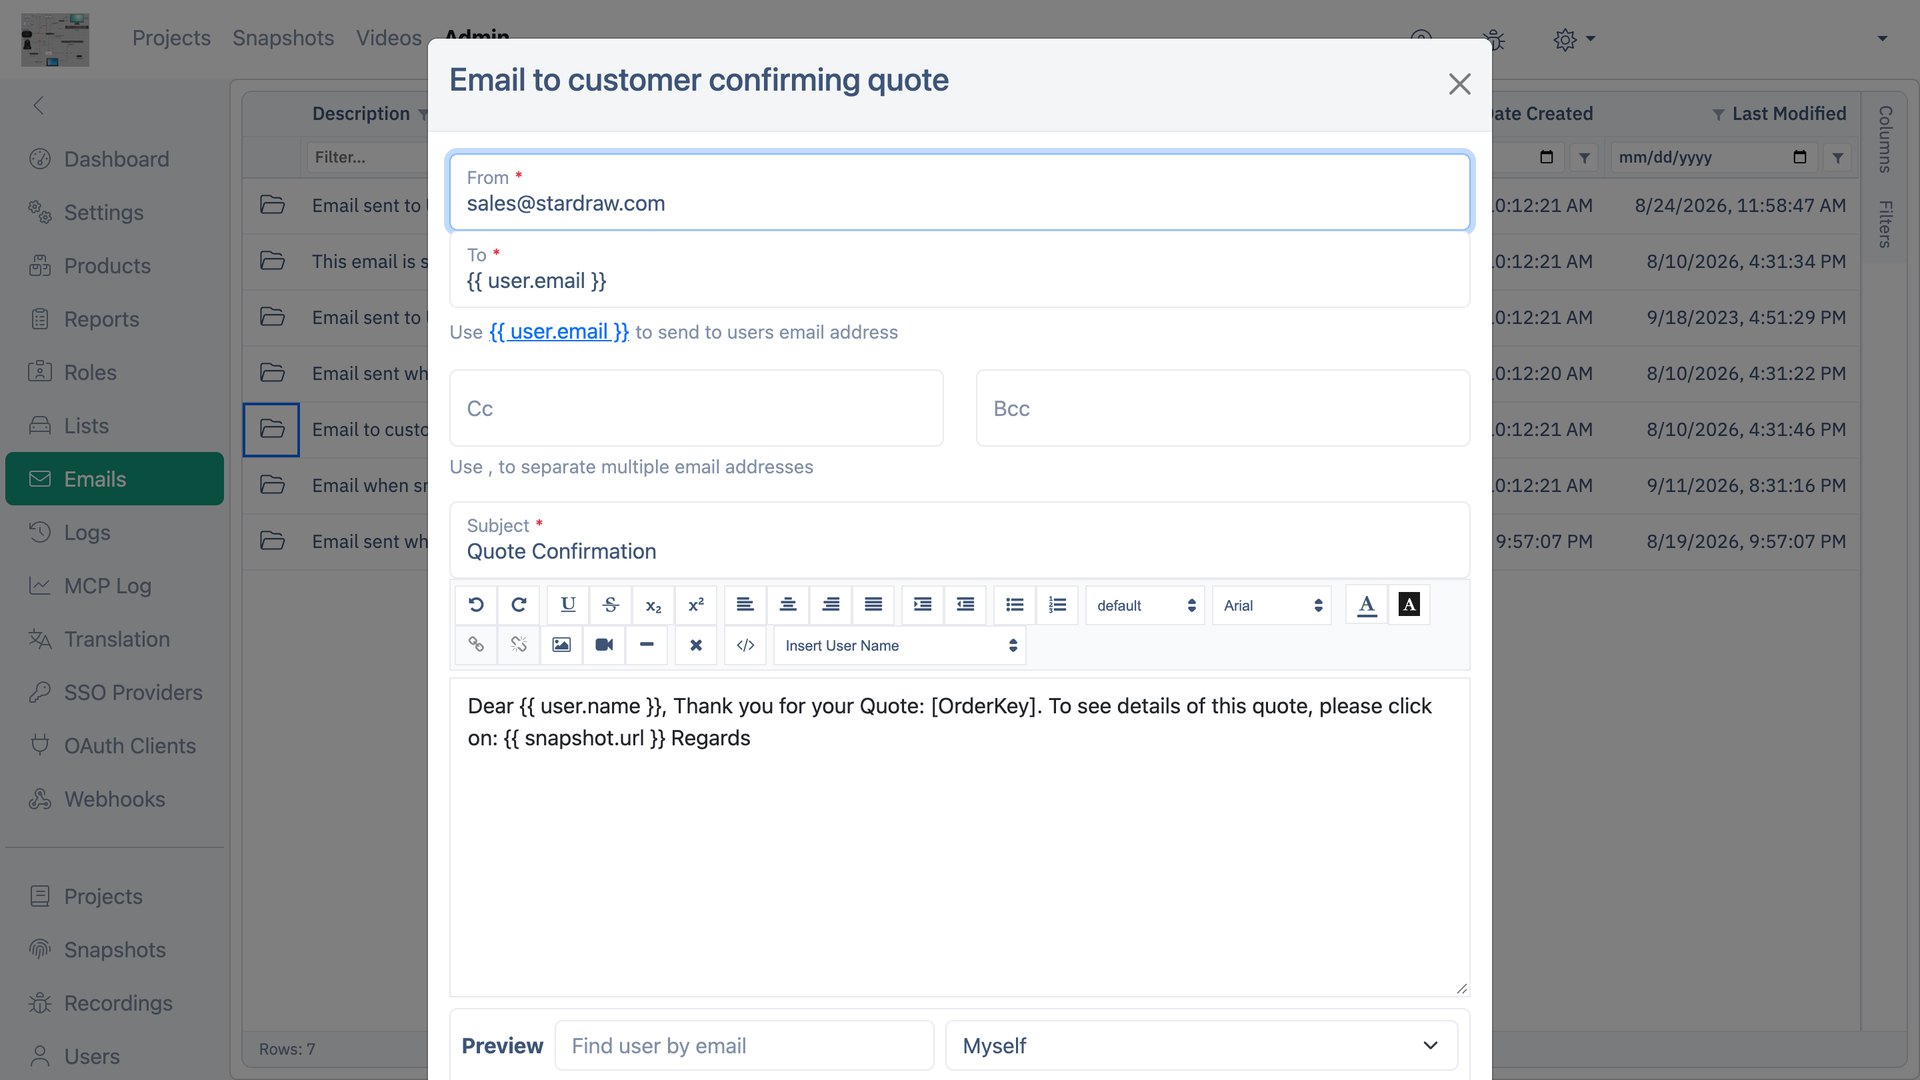Image resolution: width=1920 pixels, height=1080 pixels.
Task: Insert an image into the email body
Action: pyautogui.click(x=562, y=645)
